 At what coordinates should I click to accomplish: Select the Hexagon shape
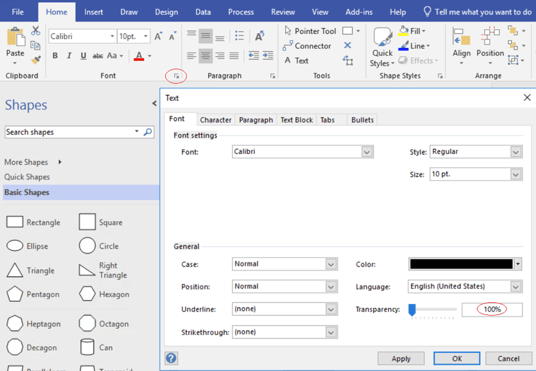click(105, 294)
